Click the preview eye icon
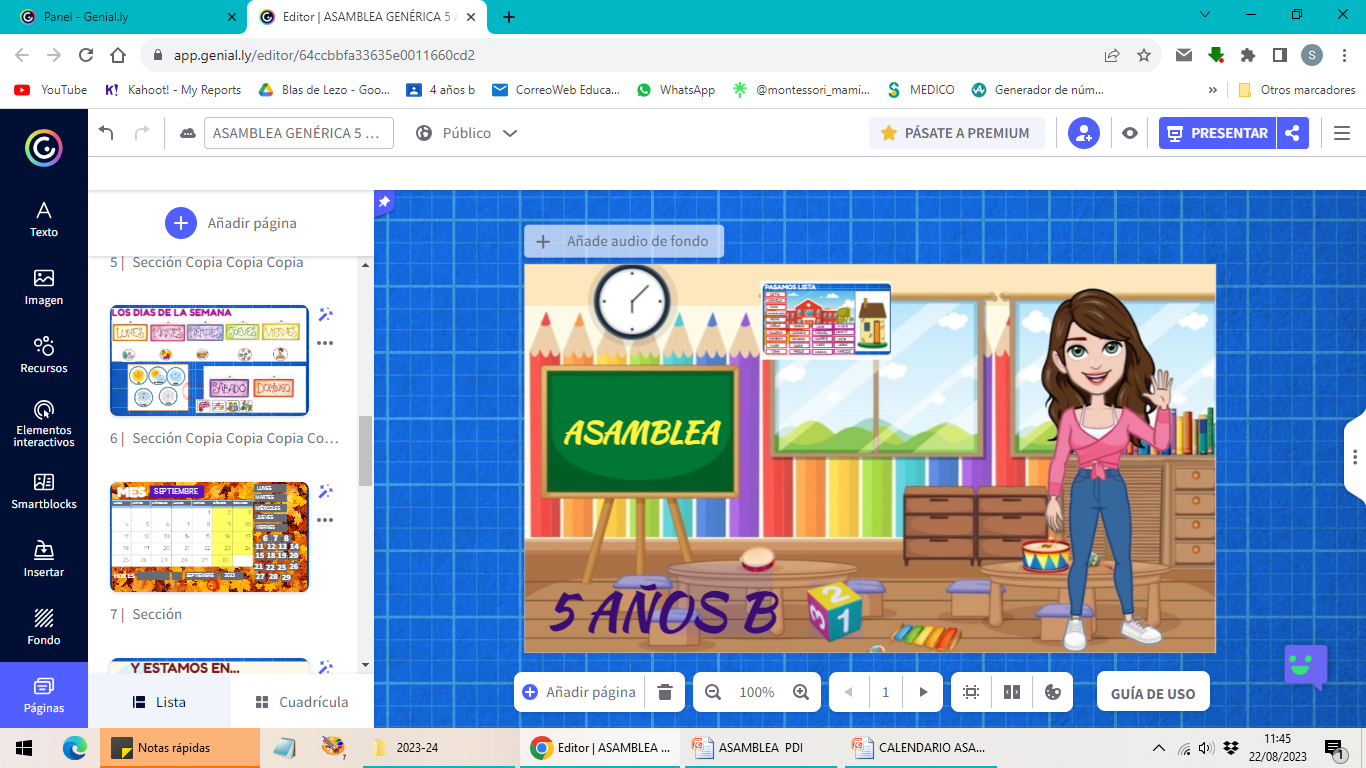This screenshot has width=1366, height=768. point(1130,133)
